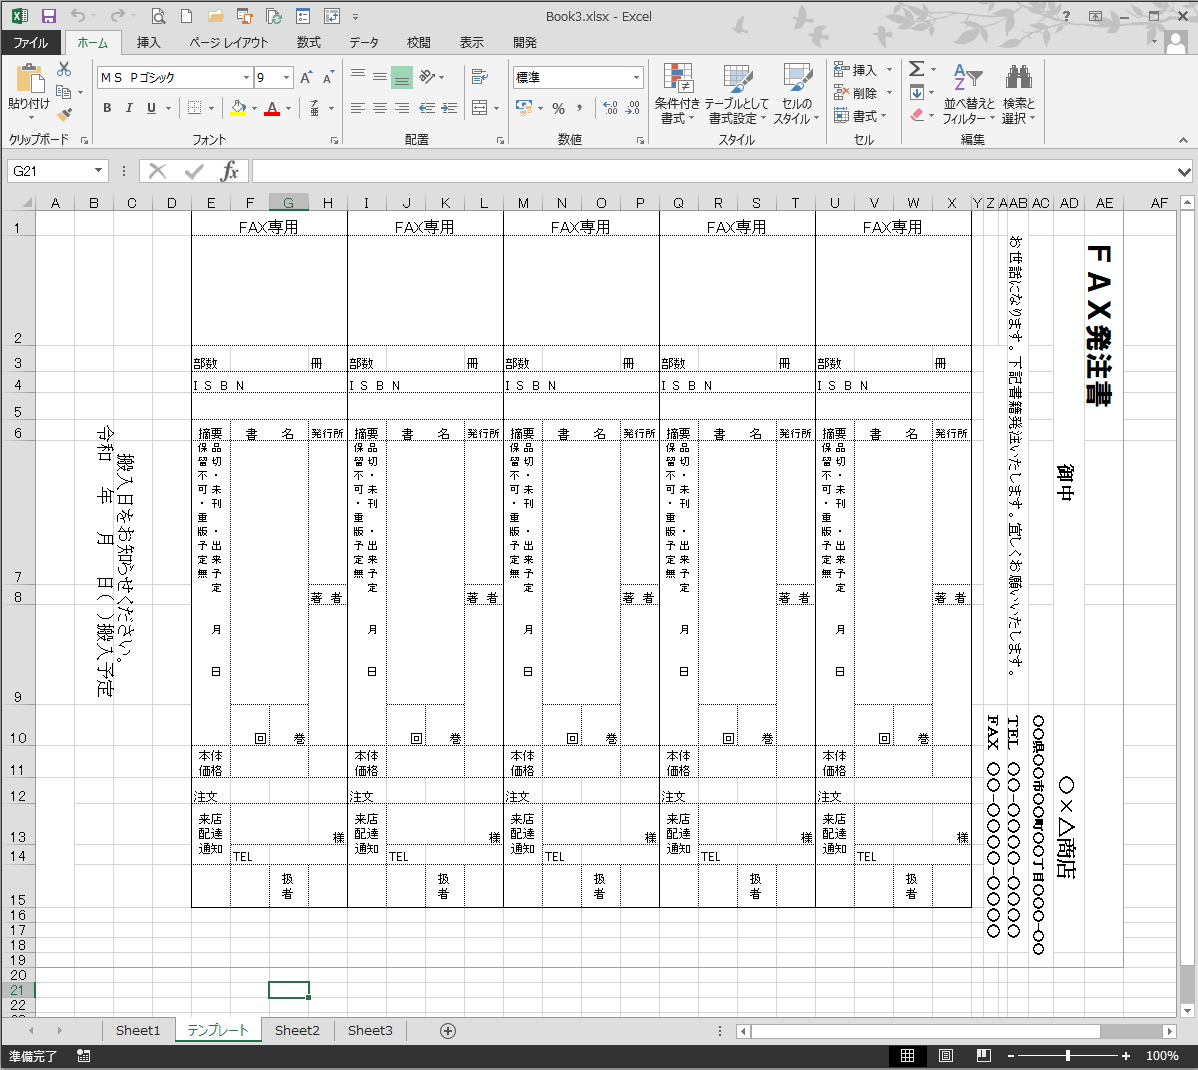The height and width of the screenshot is (1070, 1198).
Task: Decrease decimal places
Action: pos(633,109)
